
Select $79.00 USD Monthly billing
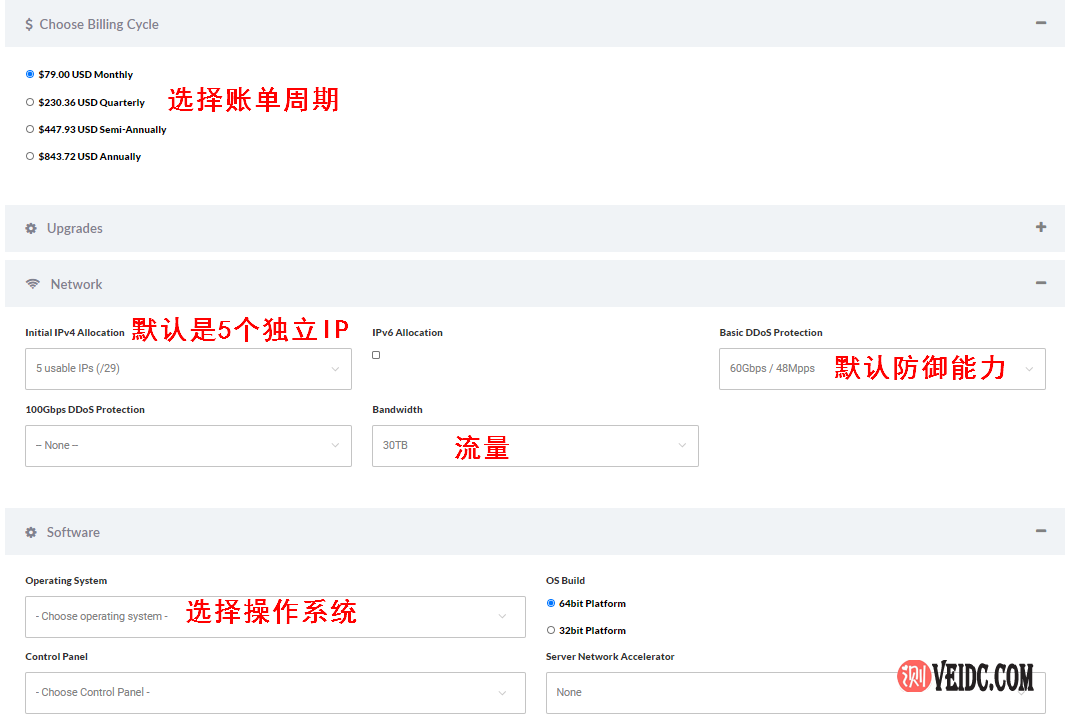click(30, 74)
